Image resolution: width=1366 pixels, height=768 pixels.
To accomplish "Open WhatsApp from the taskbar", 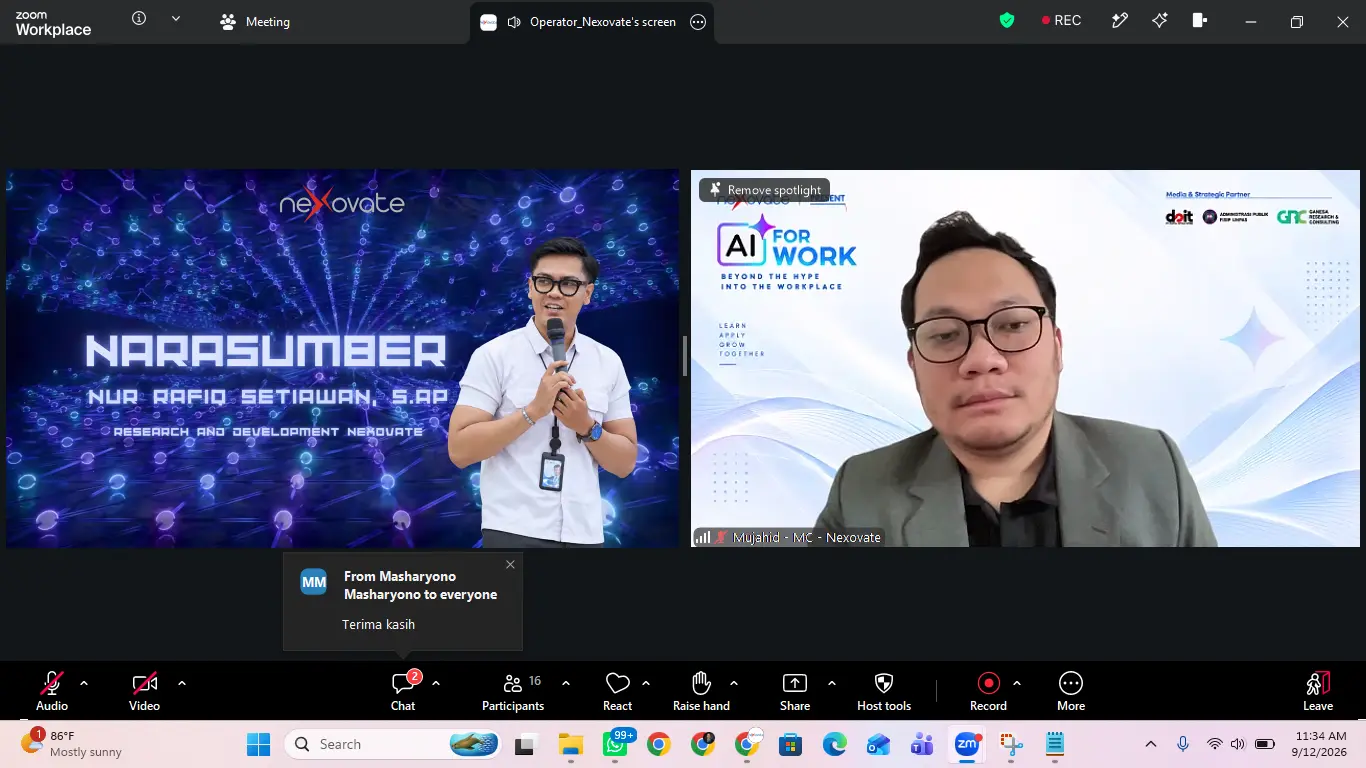I will pos(615,744).
